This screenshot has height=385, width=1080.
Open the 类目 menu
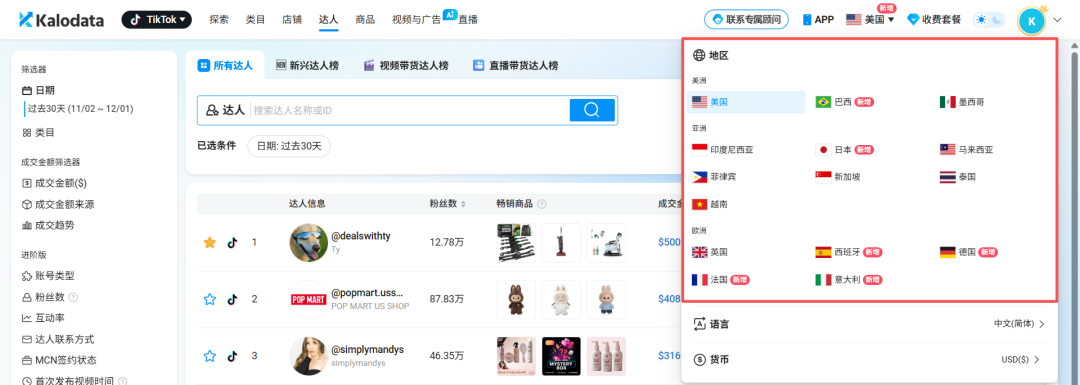[x=256, y=20]
